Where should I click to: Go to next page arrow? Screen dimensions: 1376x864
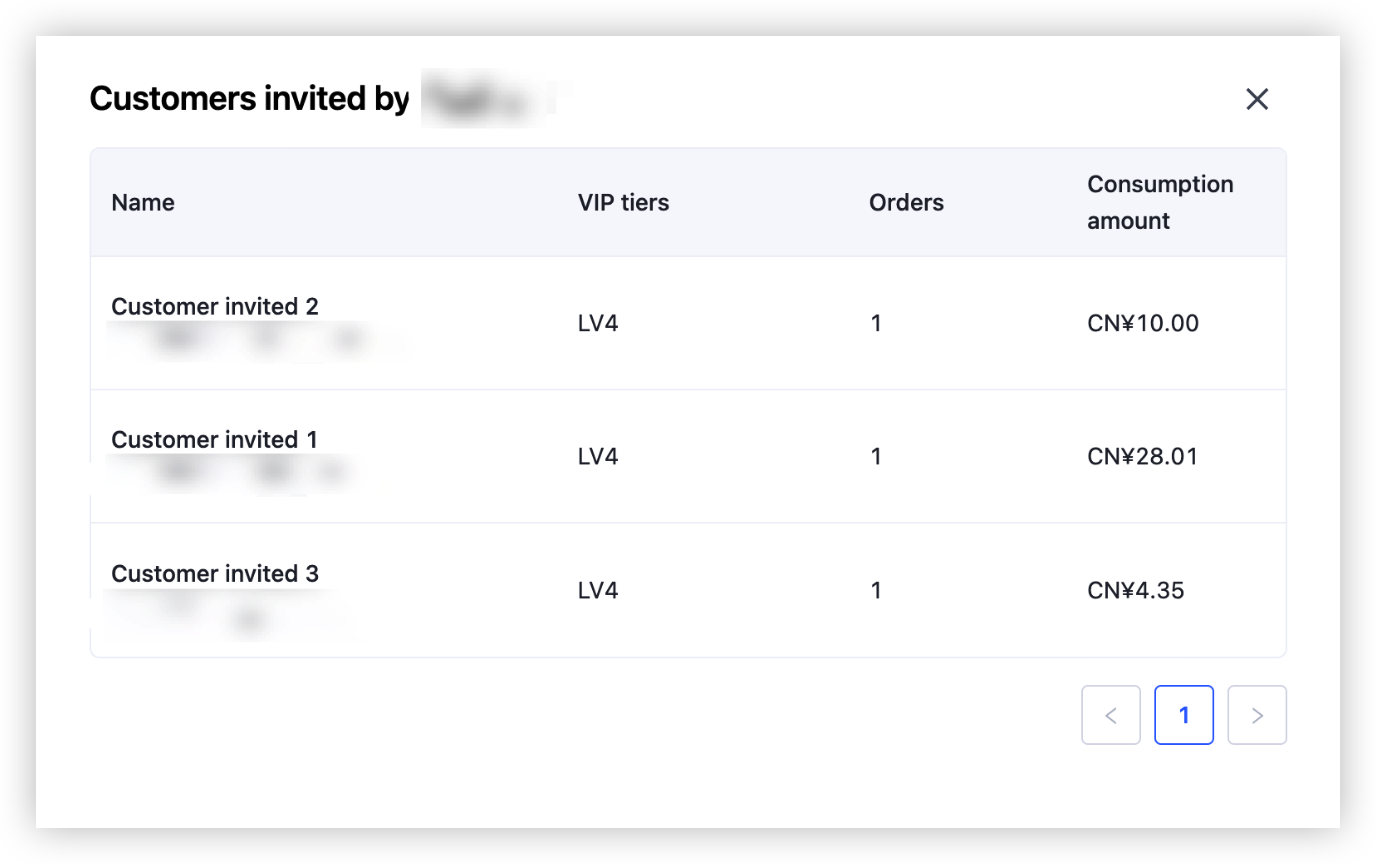click(1257, 715)
